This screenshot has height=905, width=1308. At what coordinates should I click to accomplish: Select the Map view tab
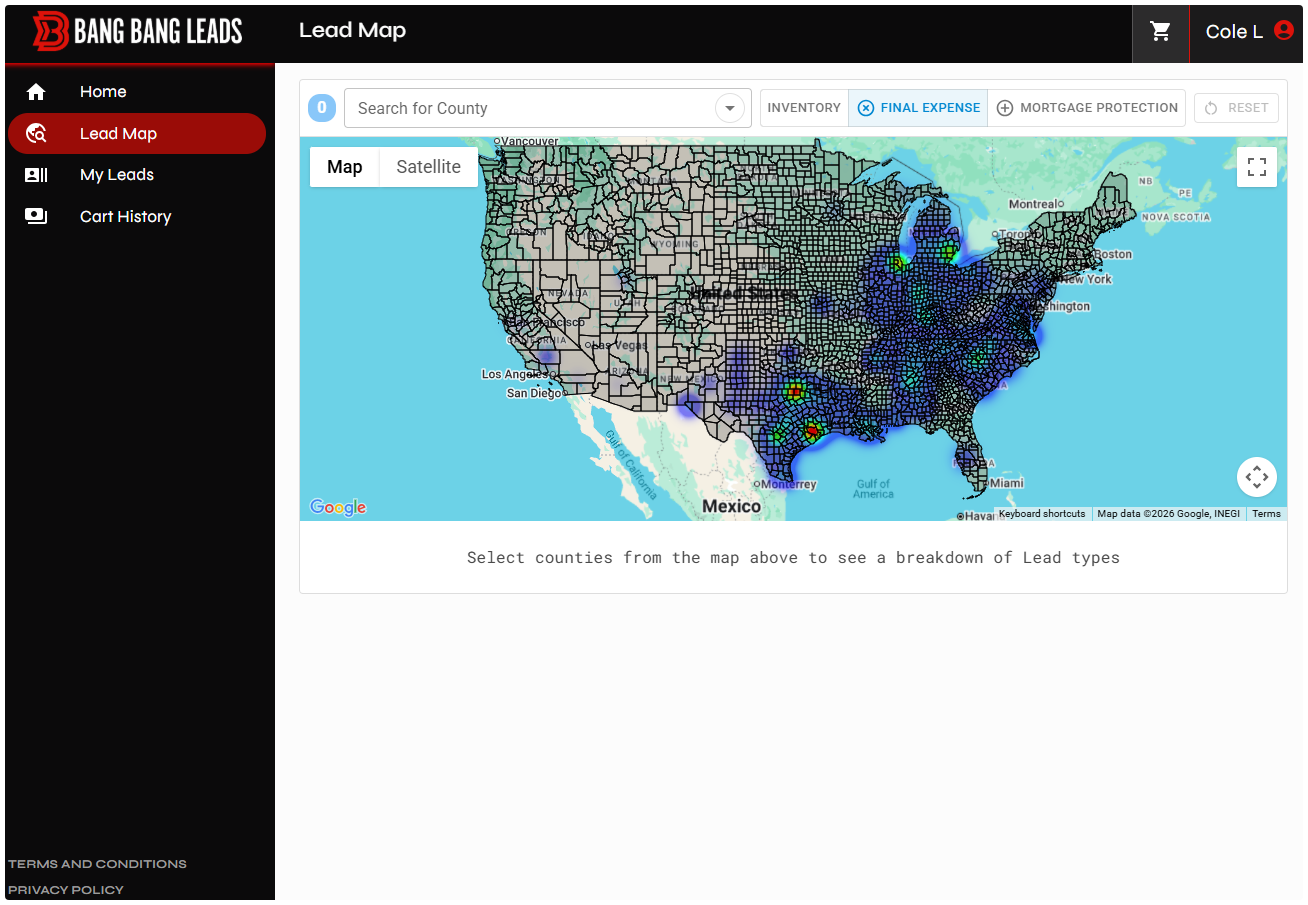[x=345, y=167]
